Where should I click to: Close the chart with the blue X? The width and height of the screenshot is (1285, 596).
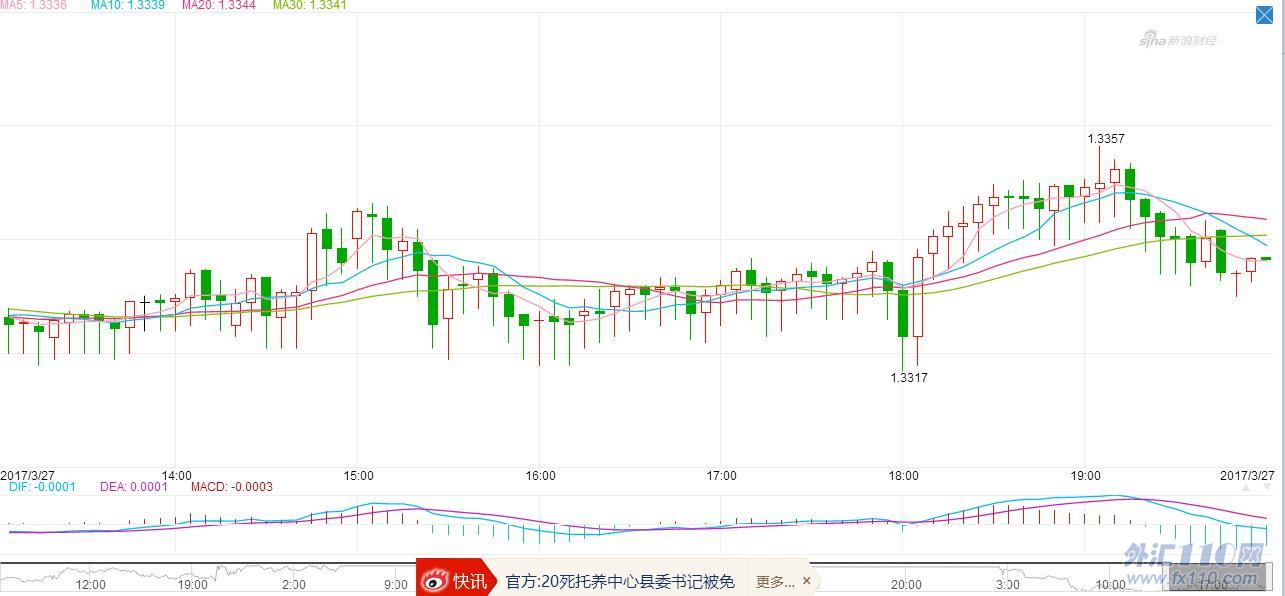[x=1266, y=14]
